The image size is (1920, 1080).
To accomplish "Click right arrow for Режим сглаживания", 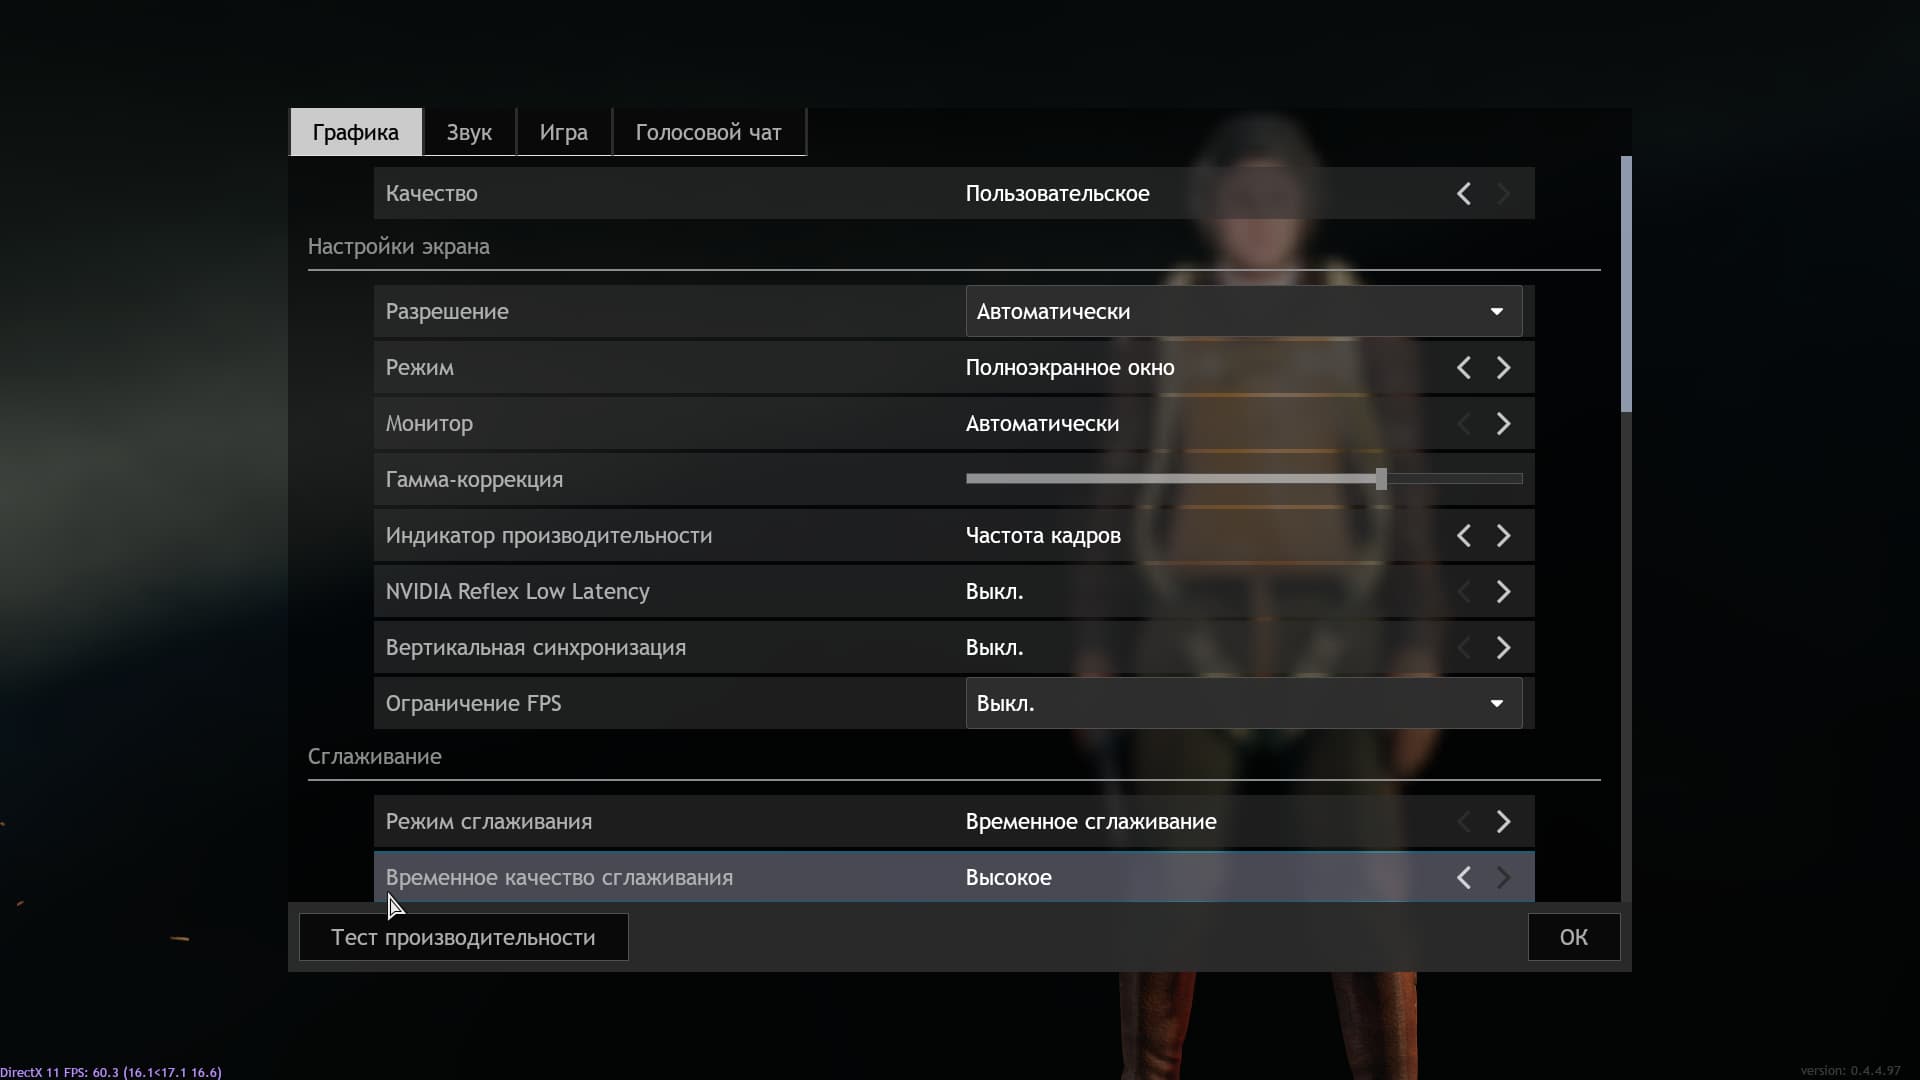I will coord(1503,821).
